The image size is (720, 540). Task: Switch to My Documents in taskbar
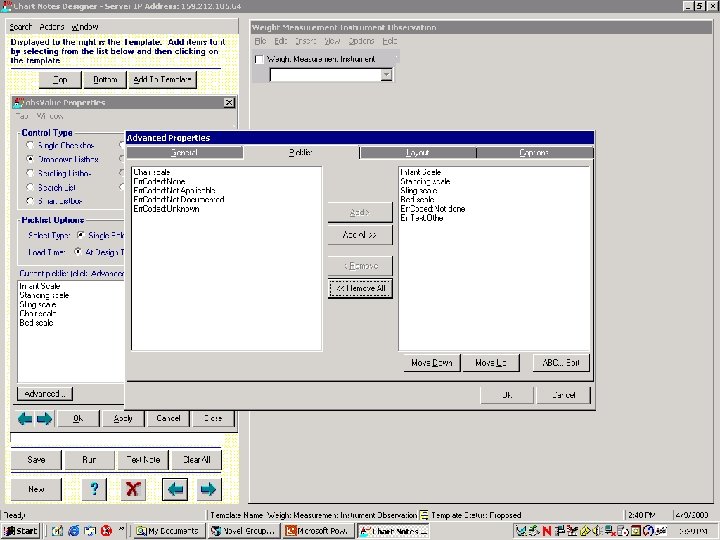(169, 531)
